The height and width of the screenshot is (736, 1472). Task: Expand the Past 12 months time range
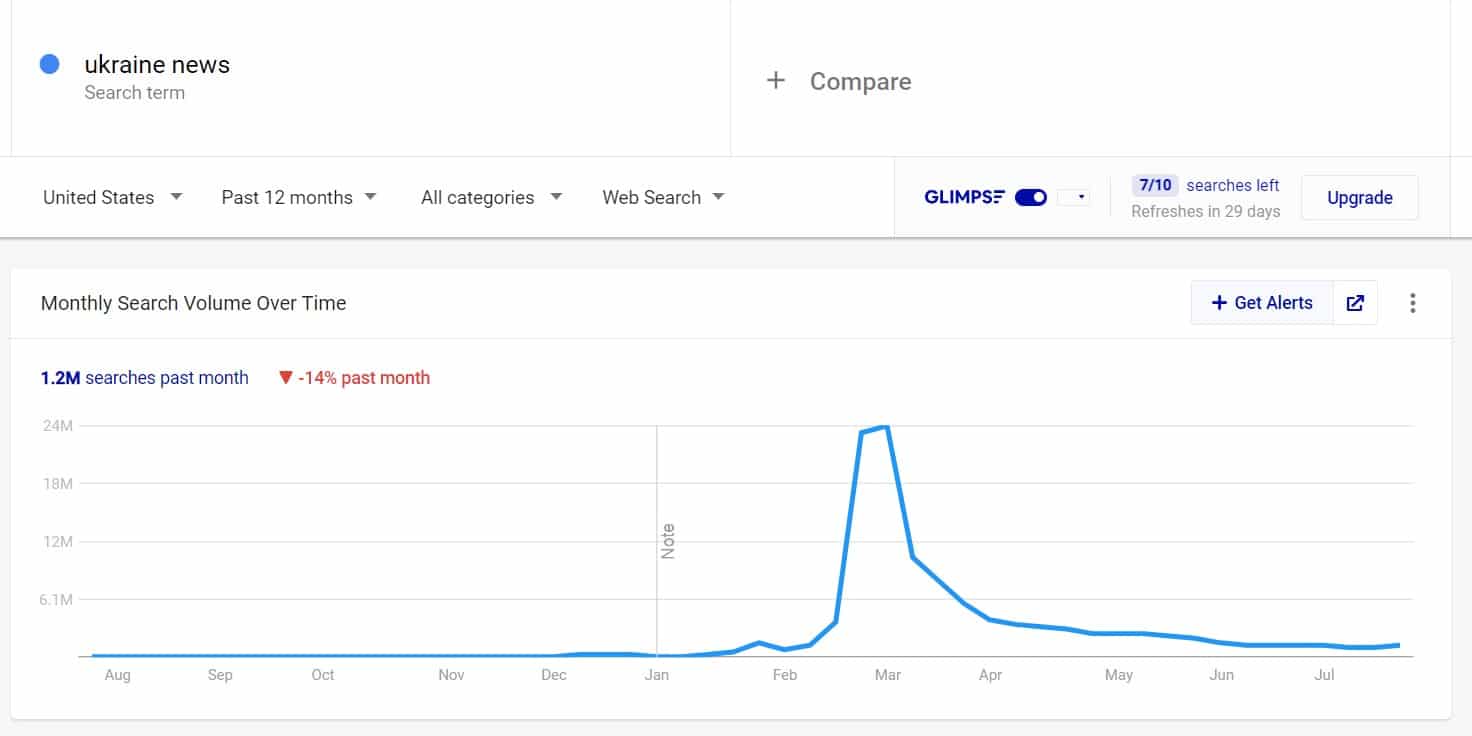click(298, 197)
